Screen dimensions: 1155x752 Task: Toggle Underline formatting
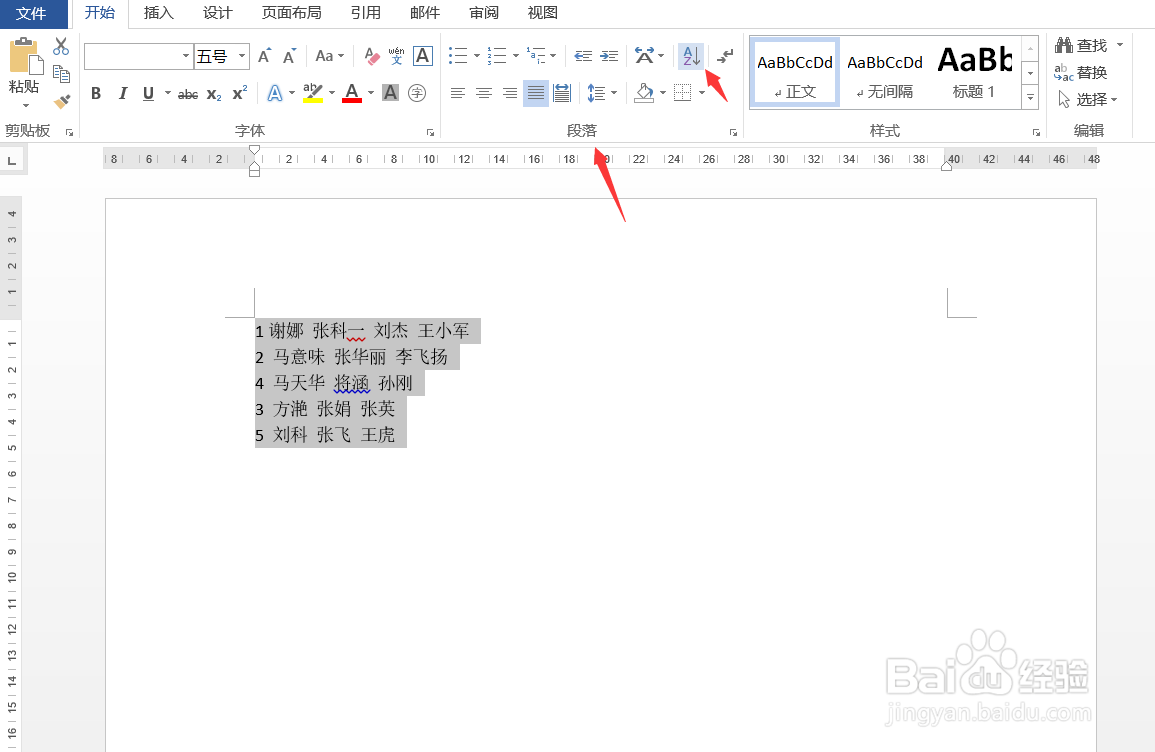[148, 94]
